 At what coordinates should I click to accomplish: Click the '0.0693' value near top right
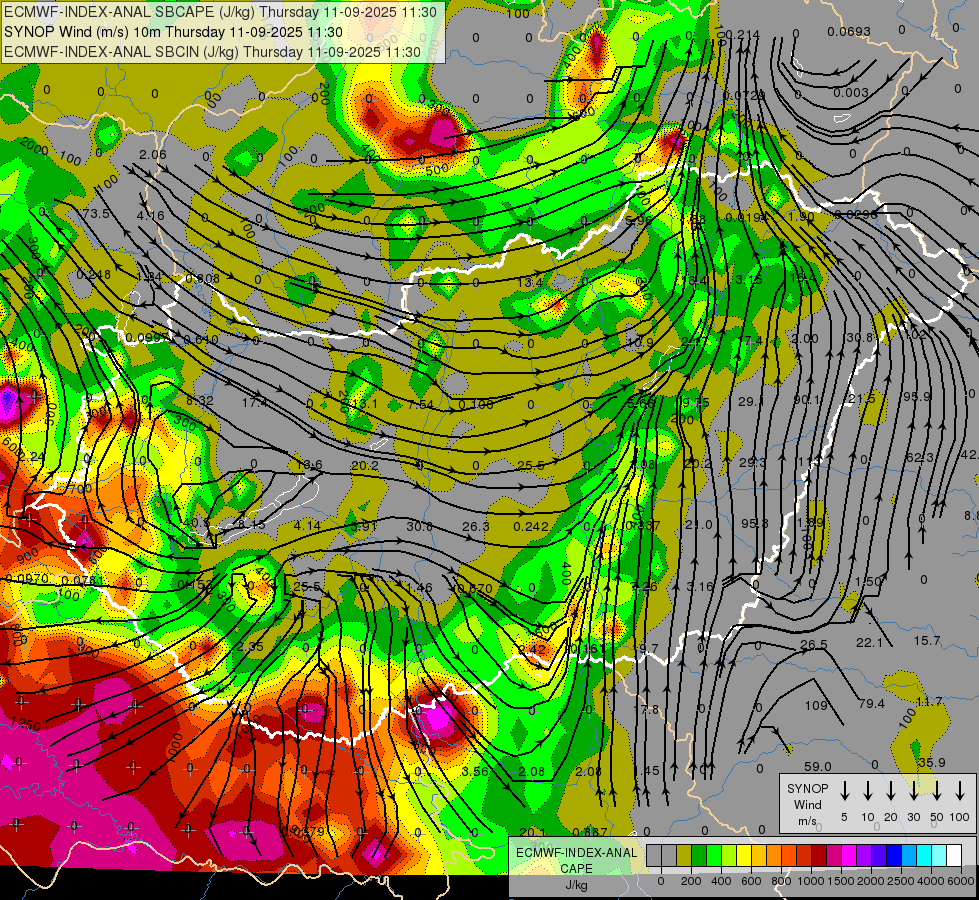click(x=849, y=32)
